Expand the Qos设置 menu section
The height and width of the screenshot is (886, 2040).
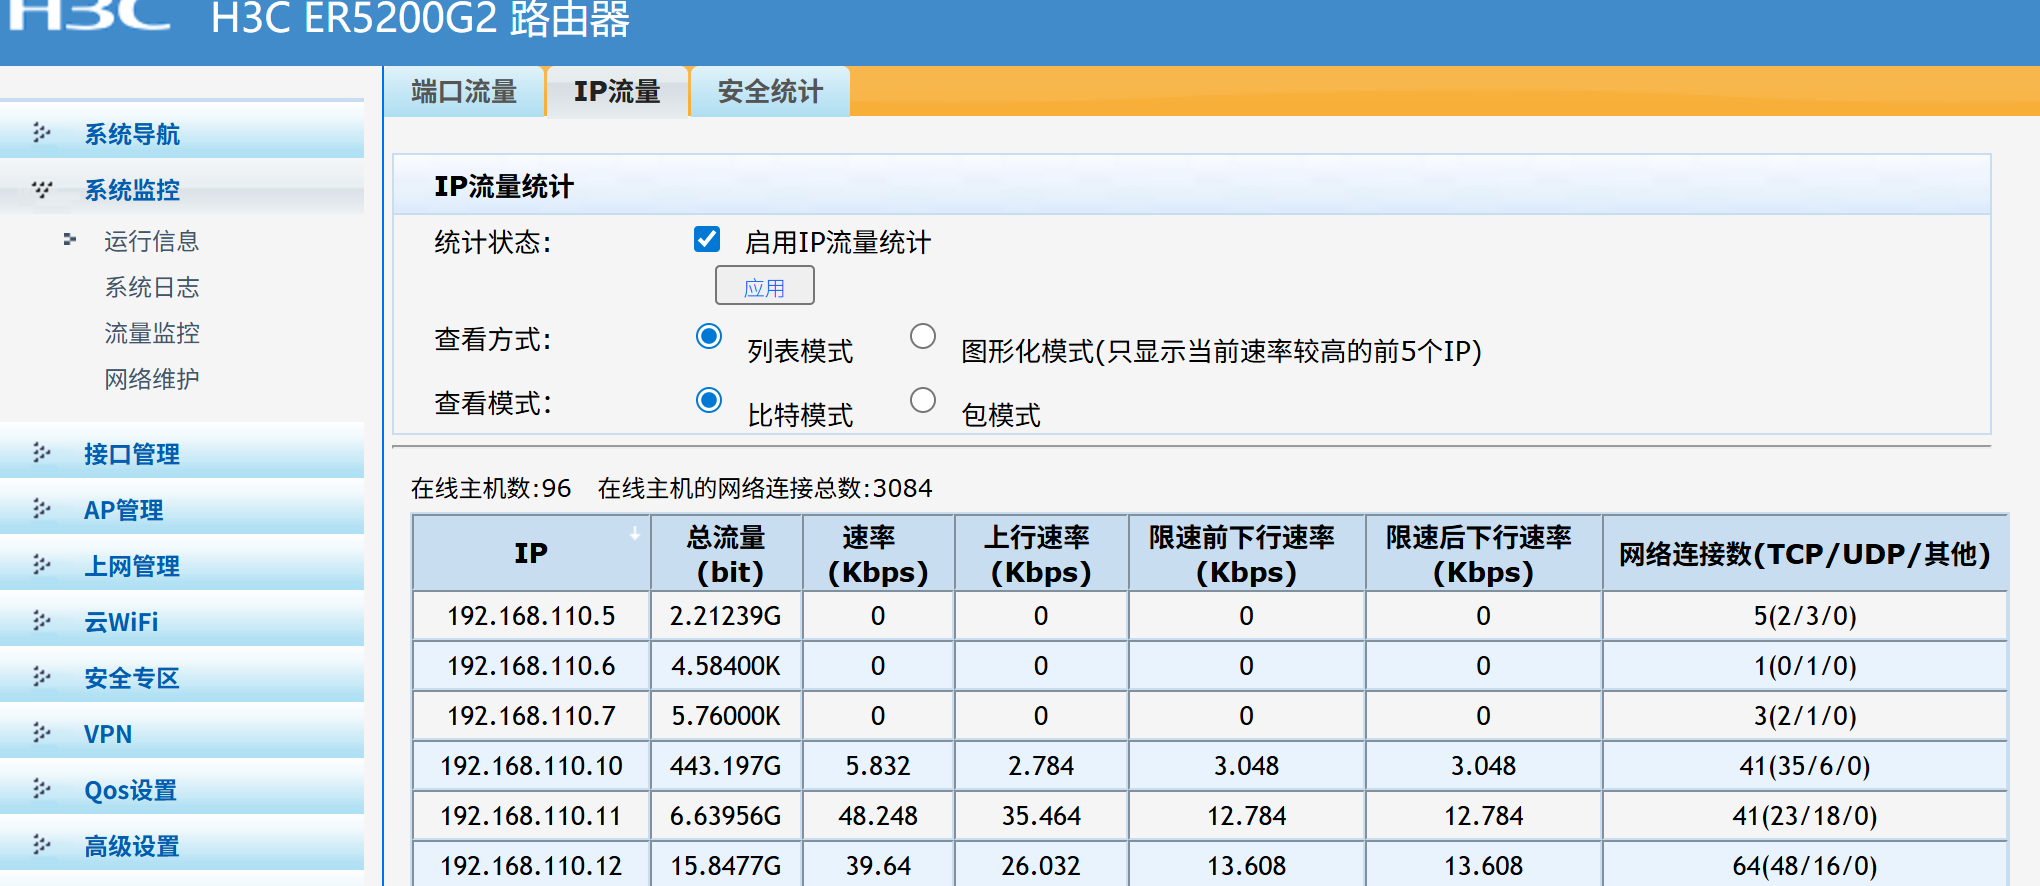130,790
